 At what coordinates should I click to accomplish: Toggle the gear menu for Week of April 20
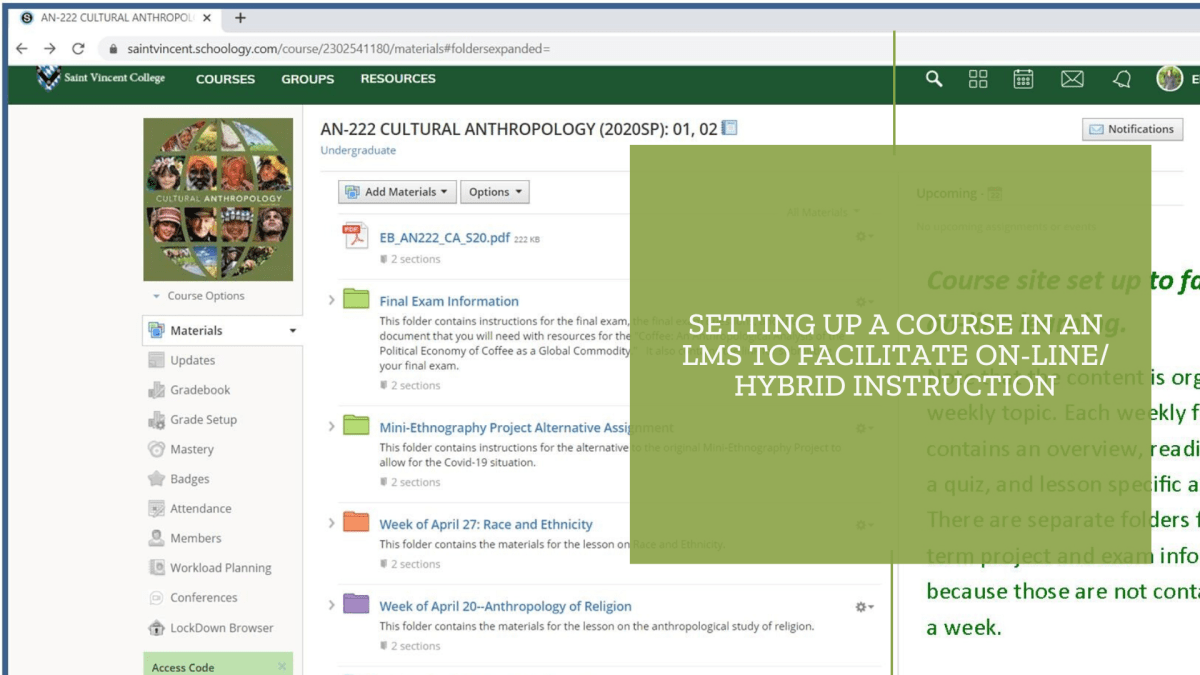(861, 606)
